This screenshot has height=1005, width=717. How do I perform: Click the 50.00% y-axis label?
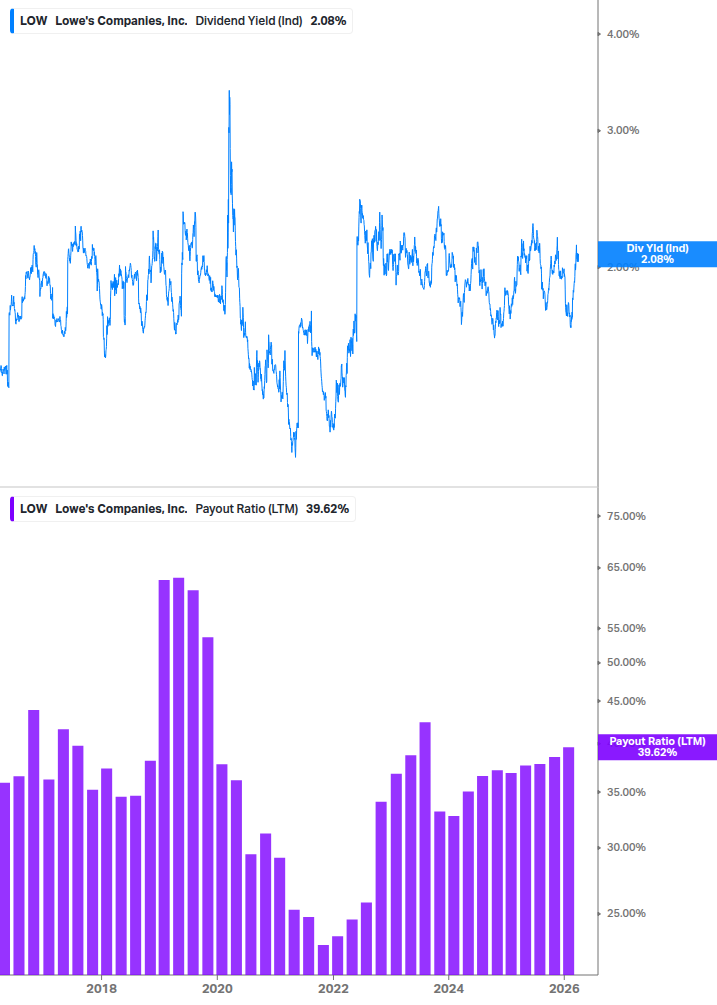(626, 662)
